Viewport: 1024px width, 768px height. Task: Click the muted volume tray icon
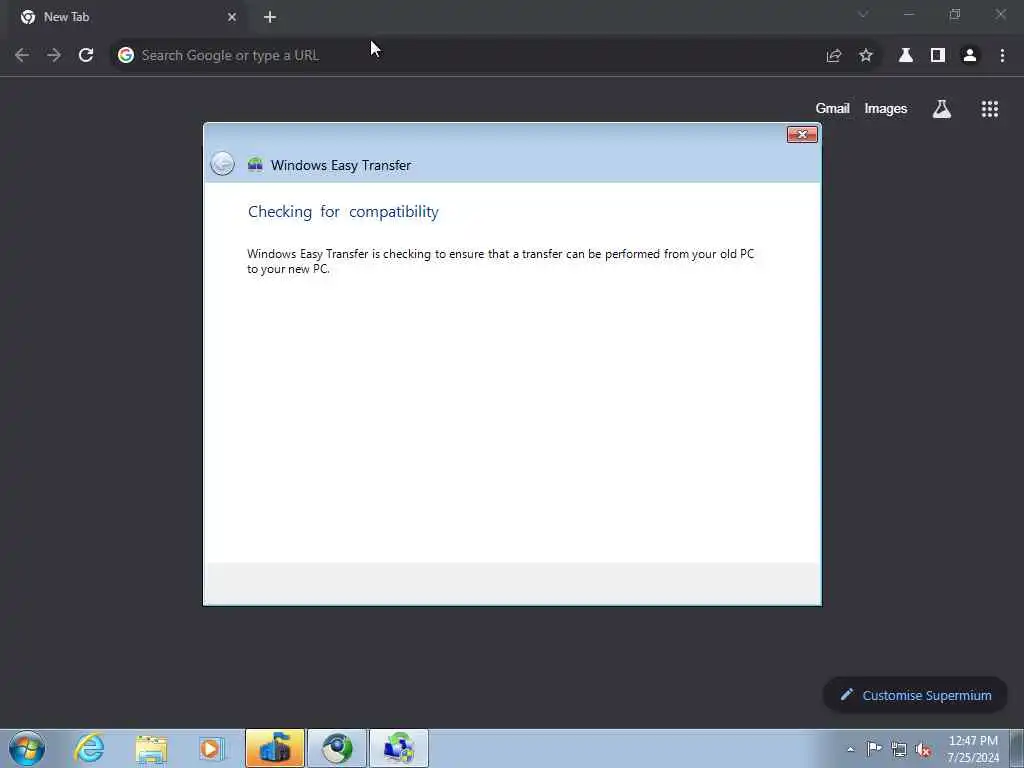923,750
